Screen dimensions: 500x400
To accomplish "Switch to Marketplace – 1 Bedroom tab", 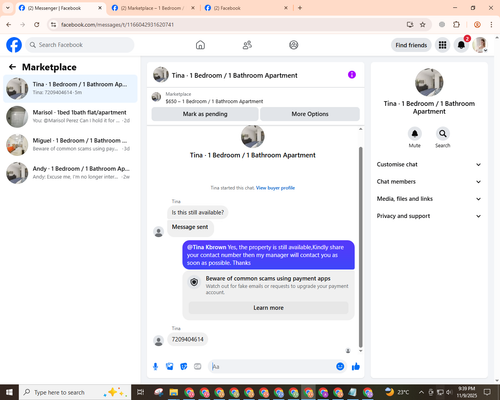I will click(152, 8).
